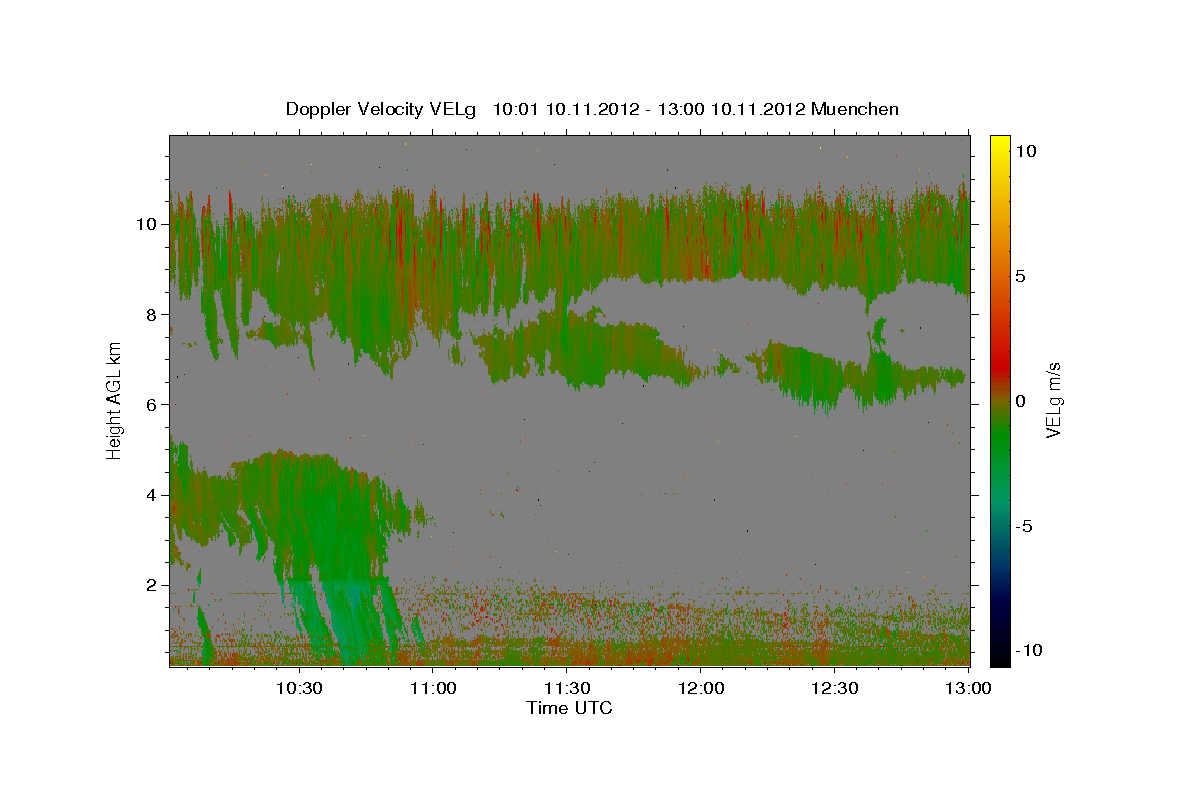Click the plot title 'Doppler Velocity VELg'
The width and height of the screenshot is (1200, 800).
pos(381,109)
